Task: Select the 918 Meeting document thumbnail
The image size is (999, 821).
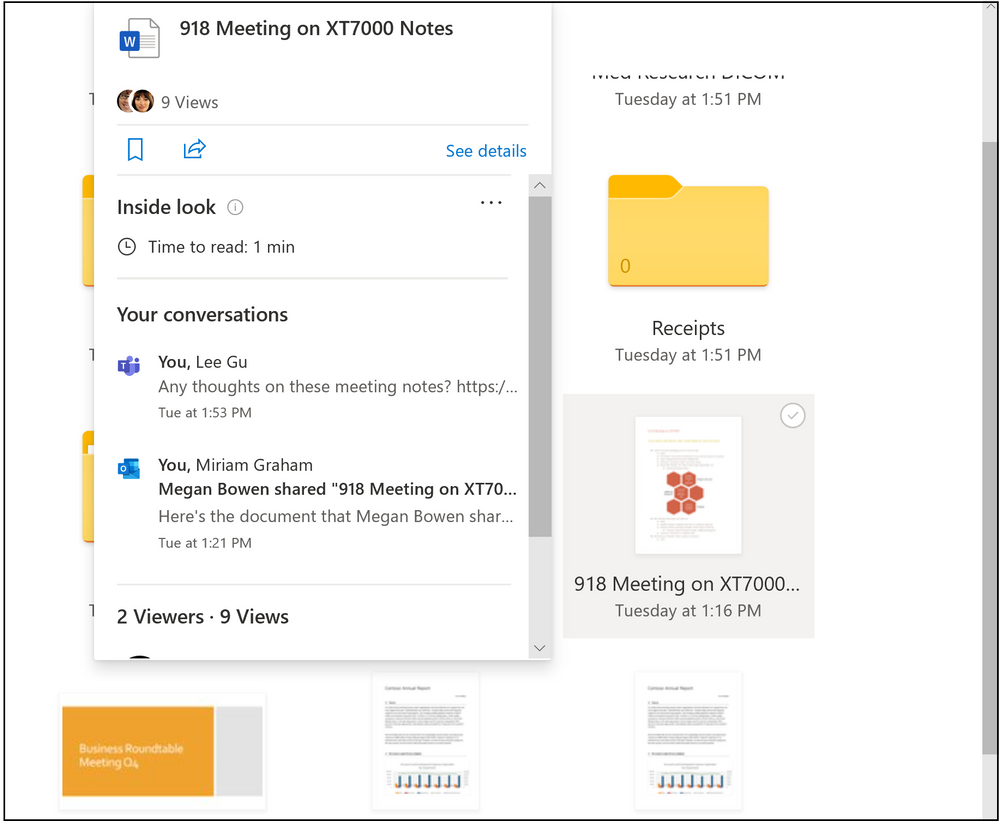Action: coord(688,484)
